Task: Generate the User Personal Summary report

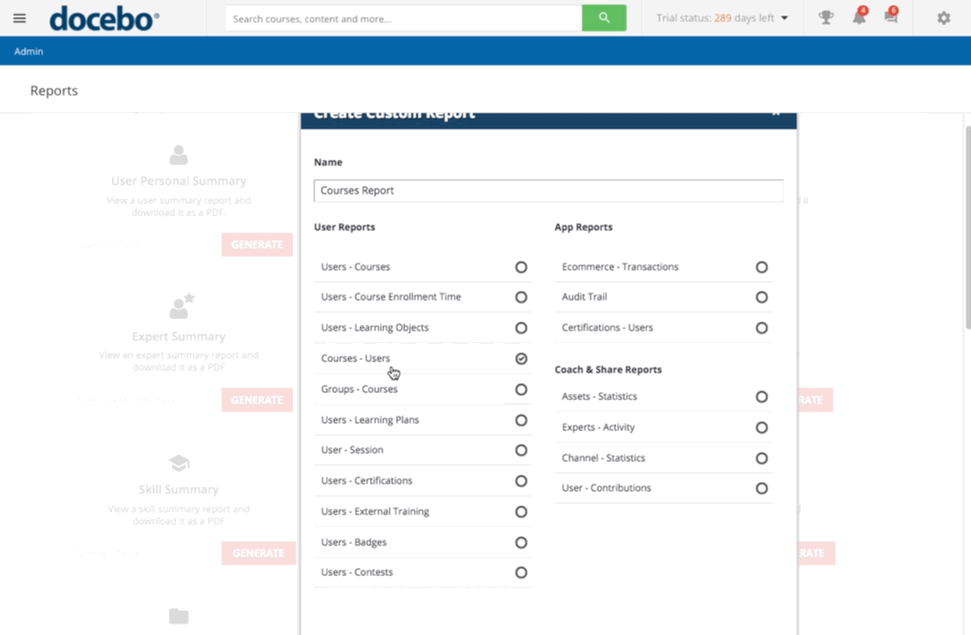Action: pyautogui.click(x=257, y=245)
